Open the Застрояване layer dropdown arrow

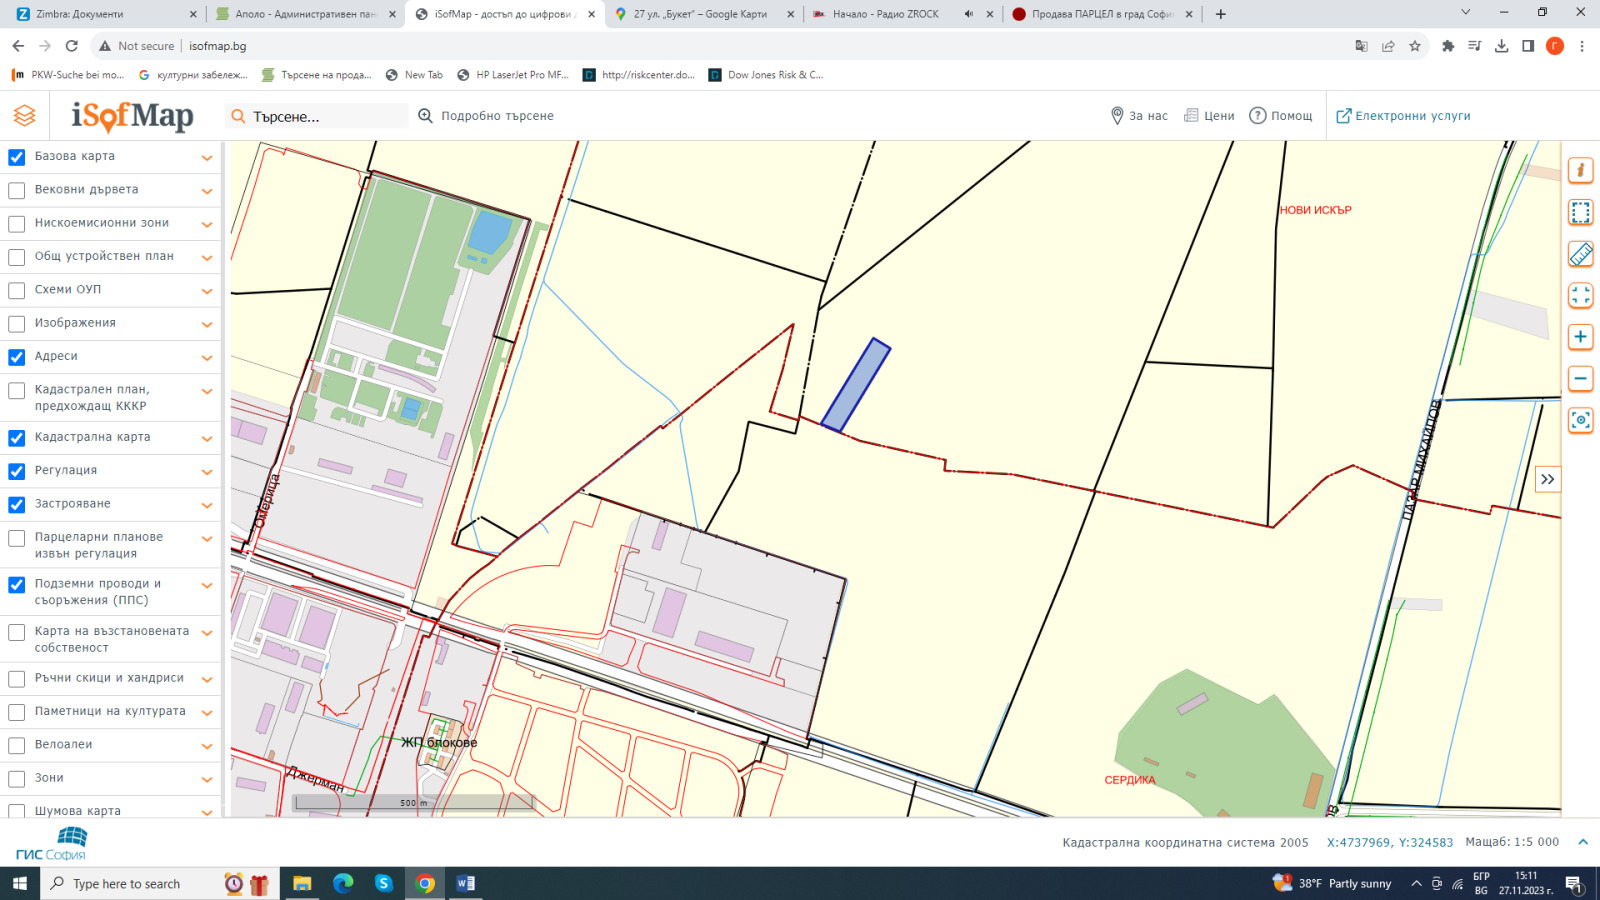click(x=207, y=505)
